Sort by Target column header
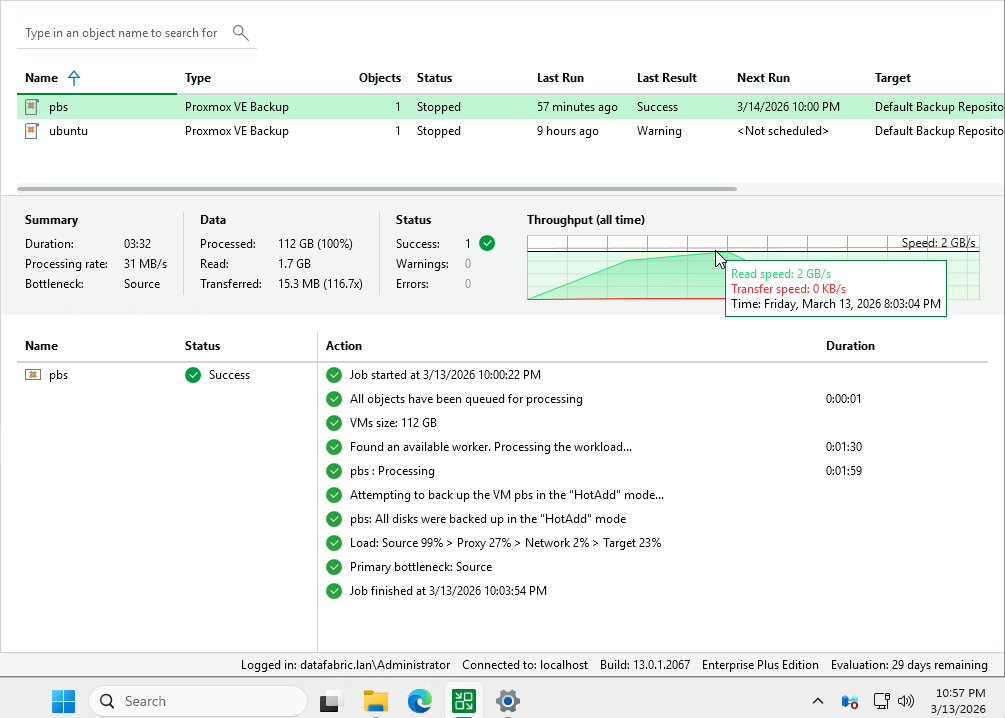 point(893,78)
